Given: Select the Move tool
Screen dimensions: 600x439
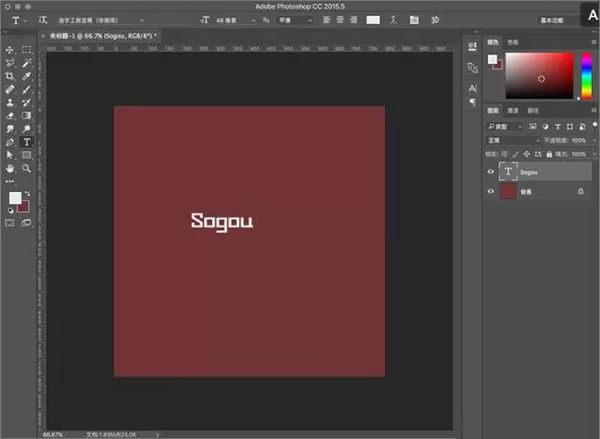Looking at the screenshot, I should (x=10, y=50).
